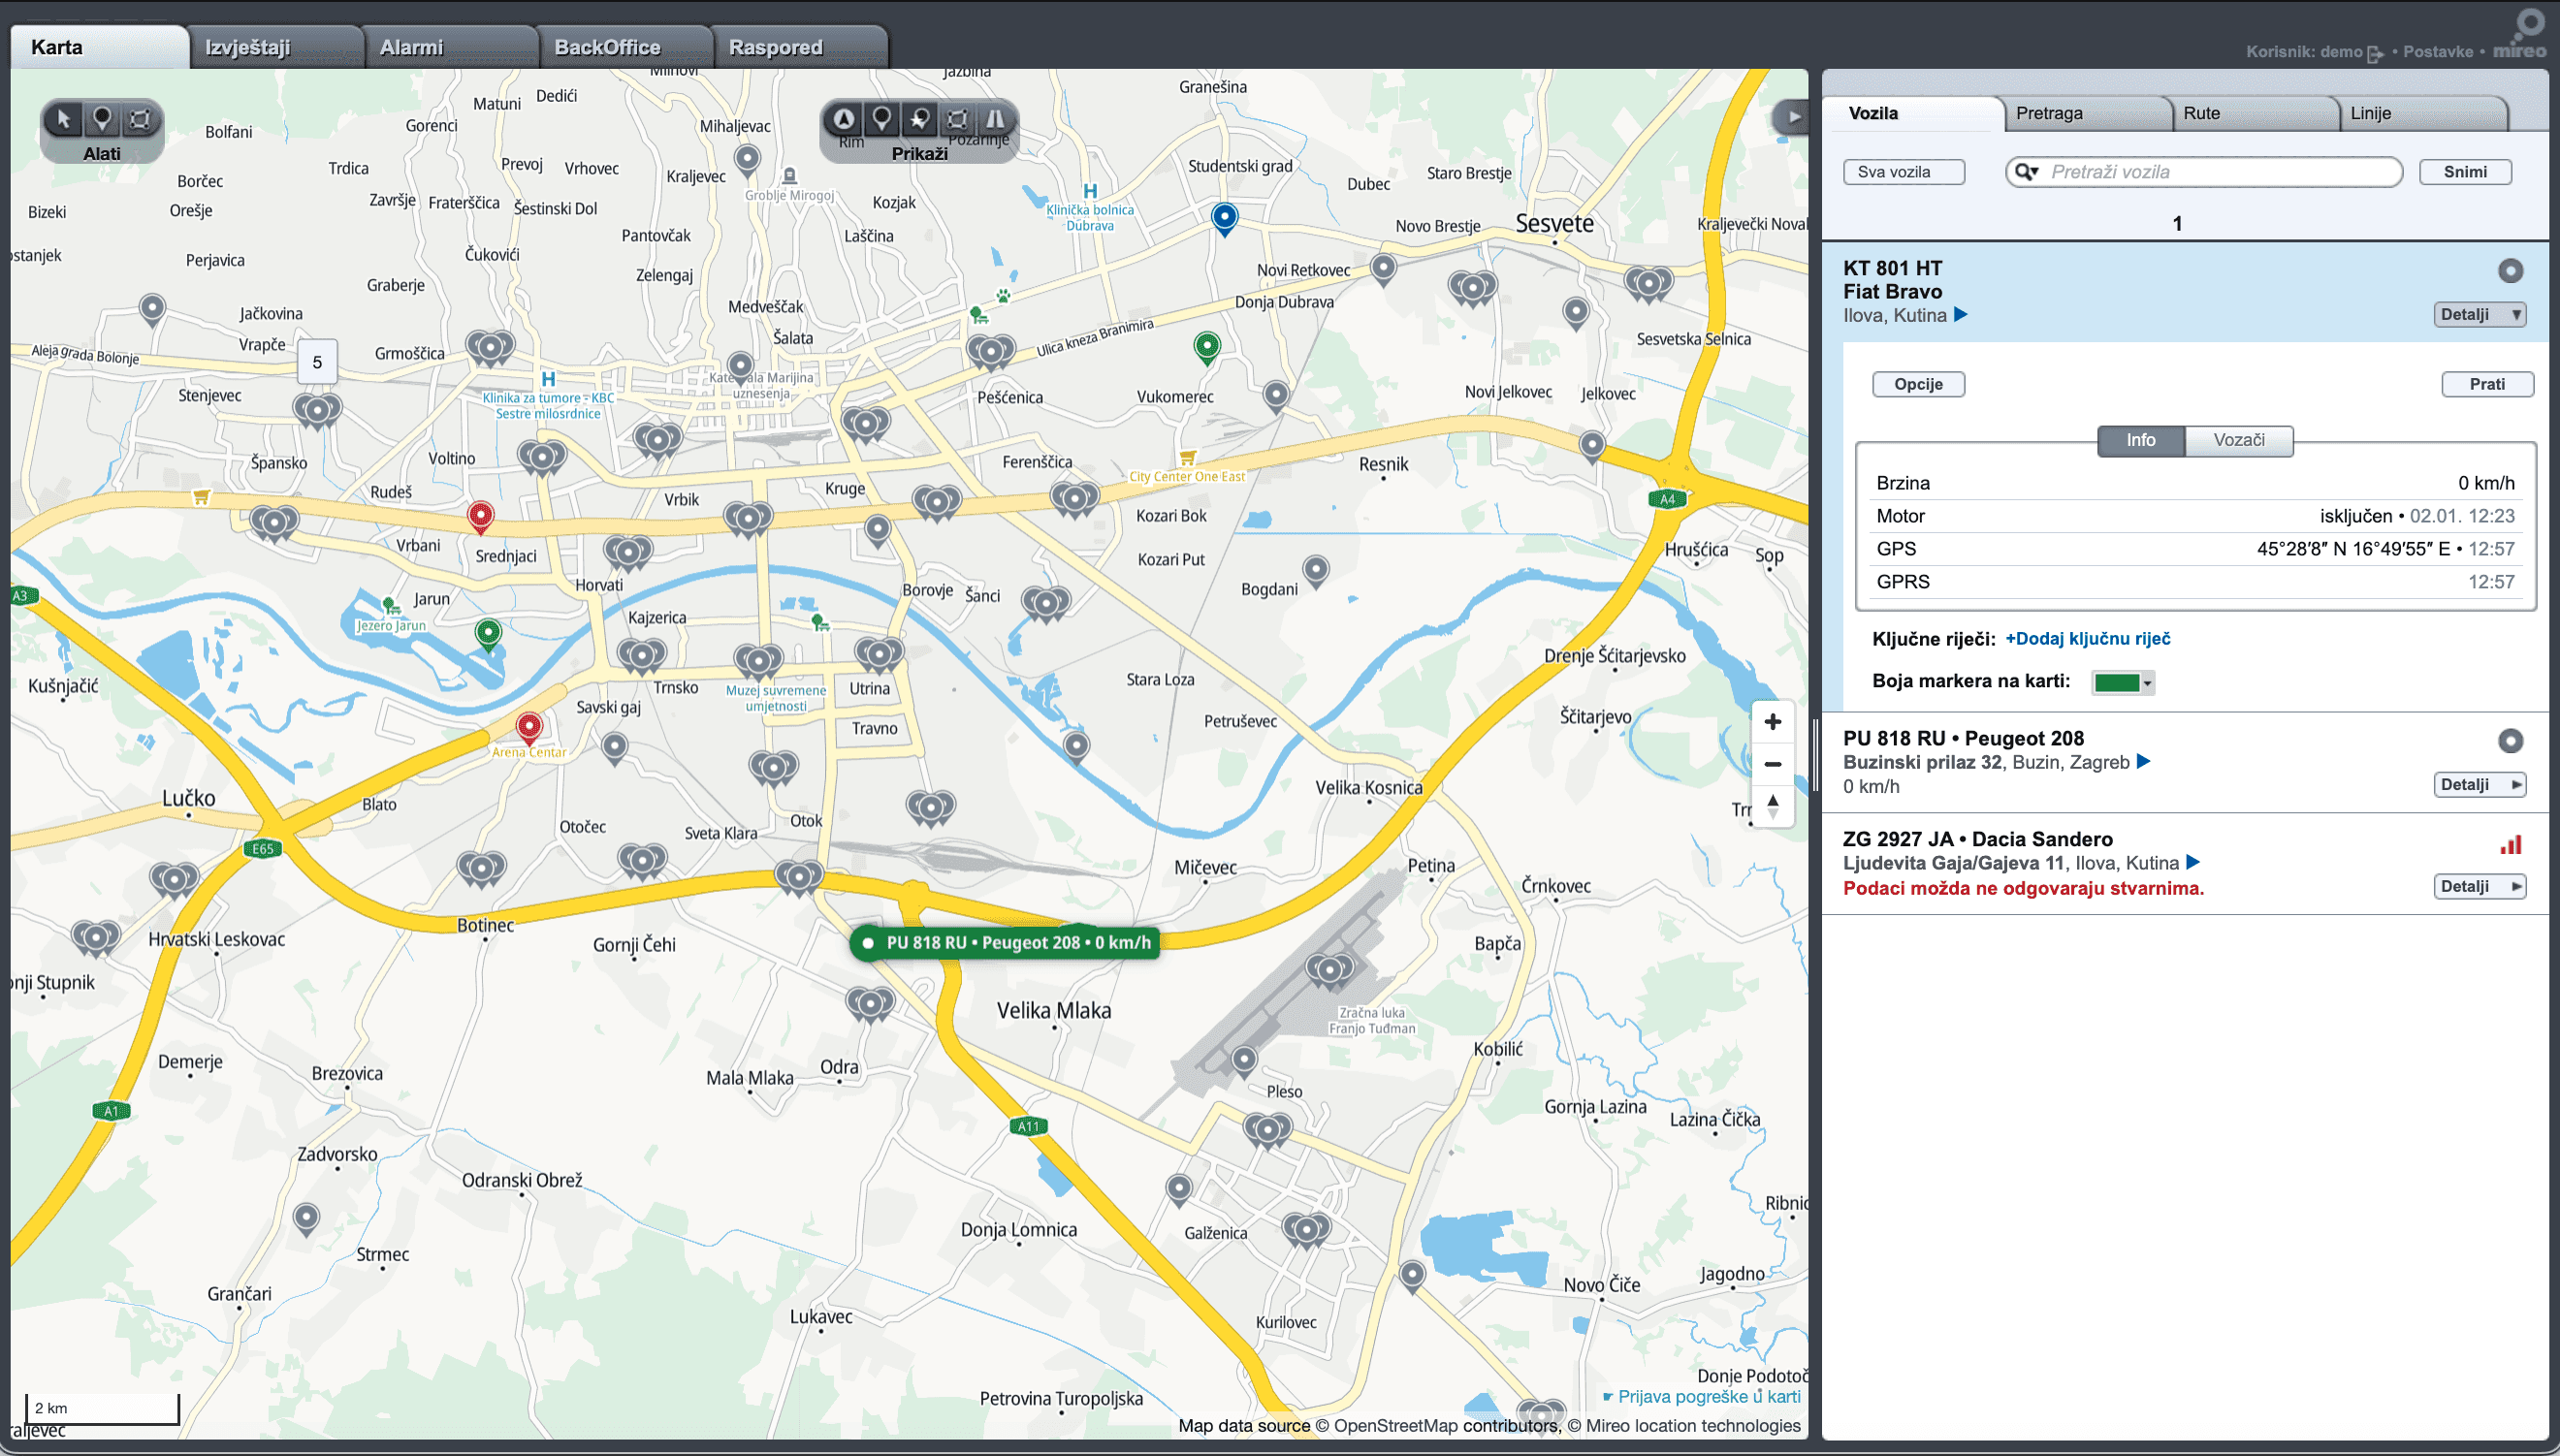Image resolution: width=2560 pixels, height=1456 pixels.
Task: Open the Izvještaji tab
Action: pos(274,47)
